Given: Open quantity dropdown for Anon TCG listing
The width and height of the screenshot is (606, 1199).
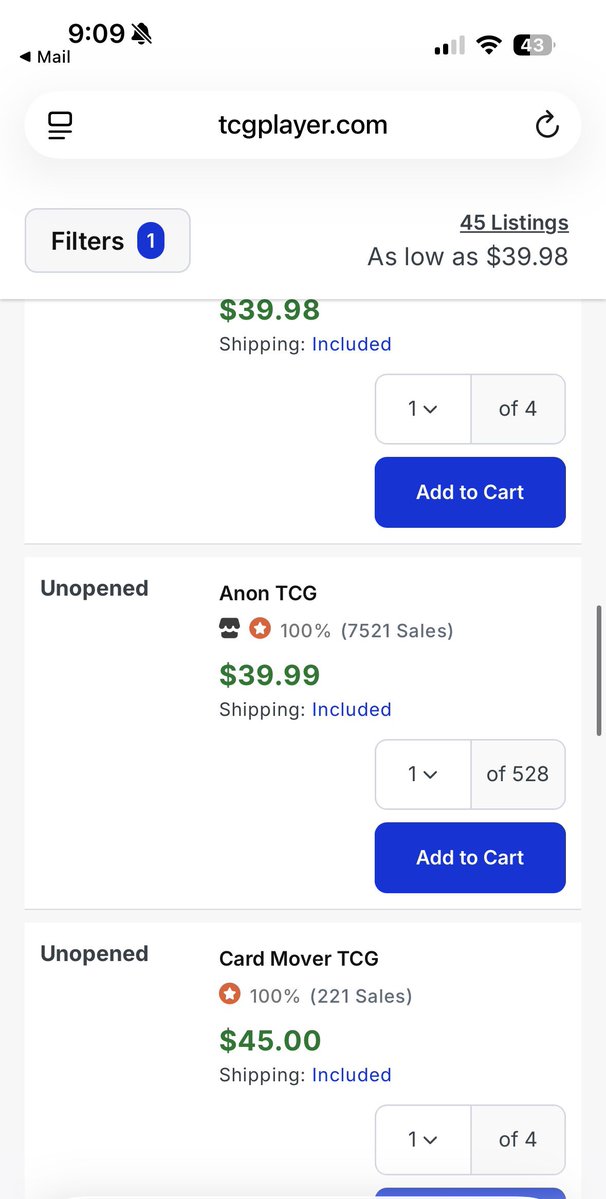Looking at the screenshot, I should 423,775.
